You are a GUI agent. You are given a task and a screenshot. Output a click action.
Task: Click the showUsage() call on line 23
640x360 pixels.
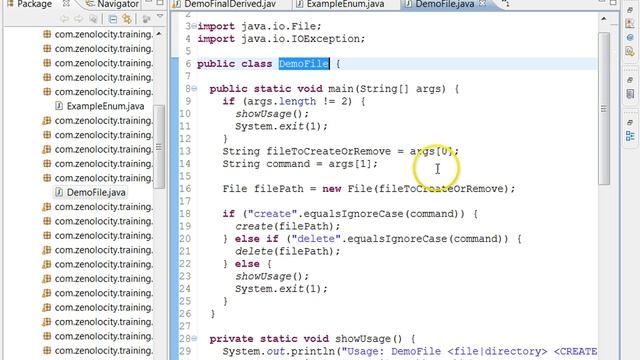272,276
